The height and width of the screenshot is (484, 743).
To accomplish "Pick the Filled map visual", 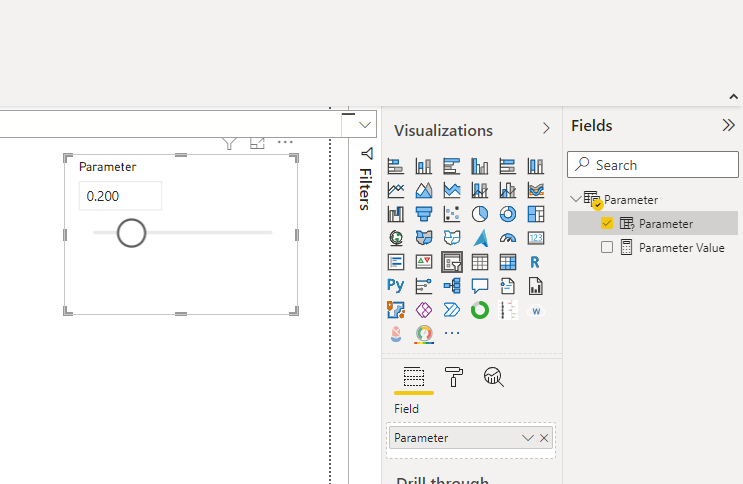I will pos(424,238).
